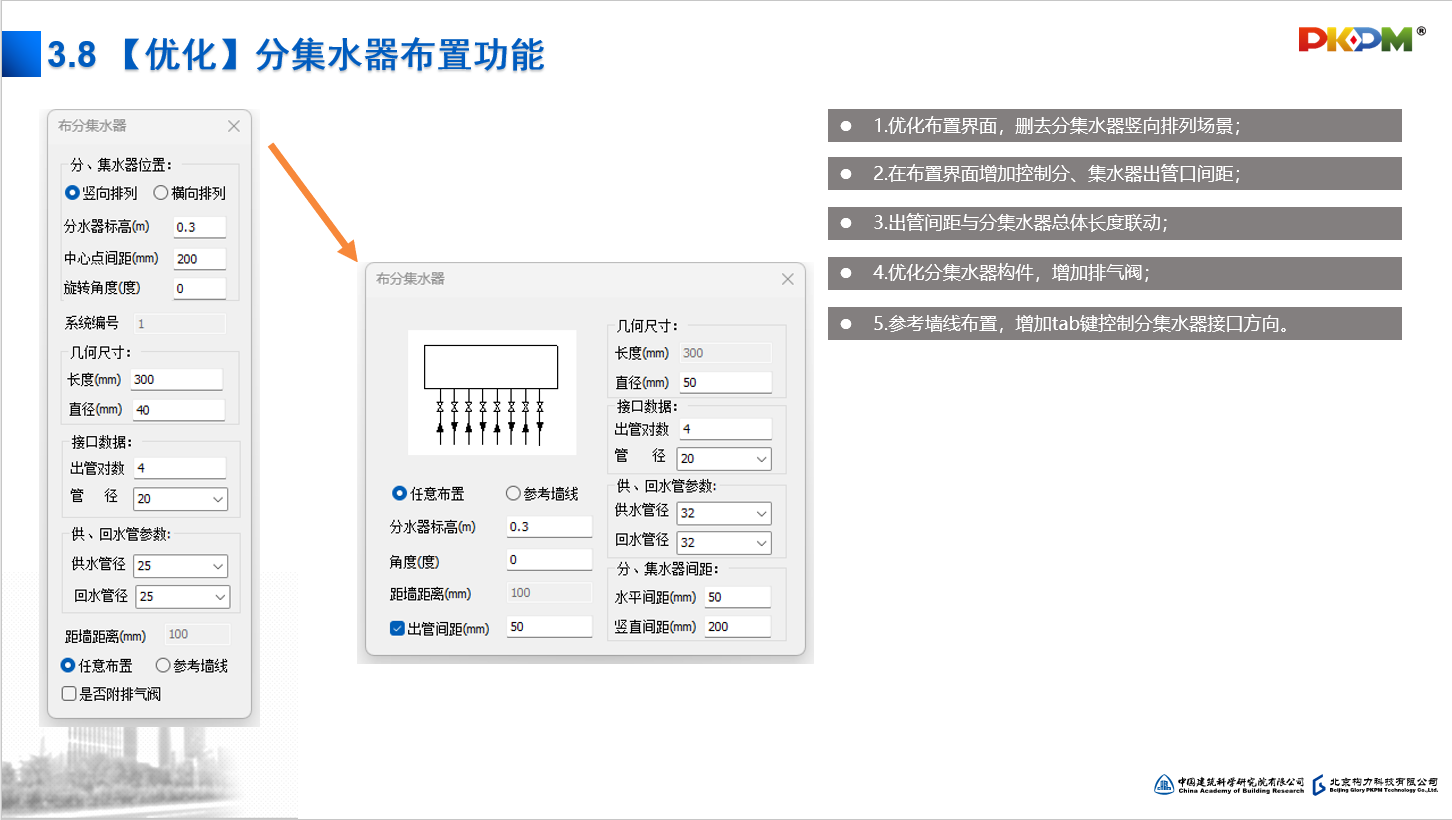Screen dimensions: 1452x820
Task: Click the manifold preview diagram with valves
Action: (491, 392)
